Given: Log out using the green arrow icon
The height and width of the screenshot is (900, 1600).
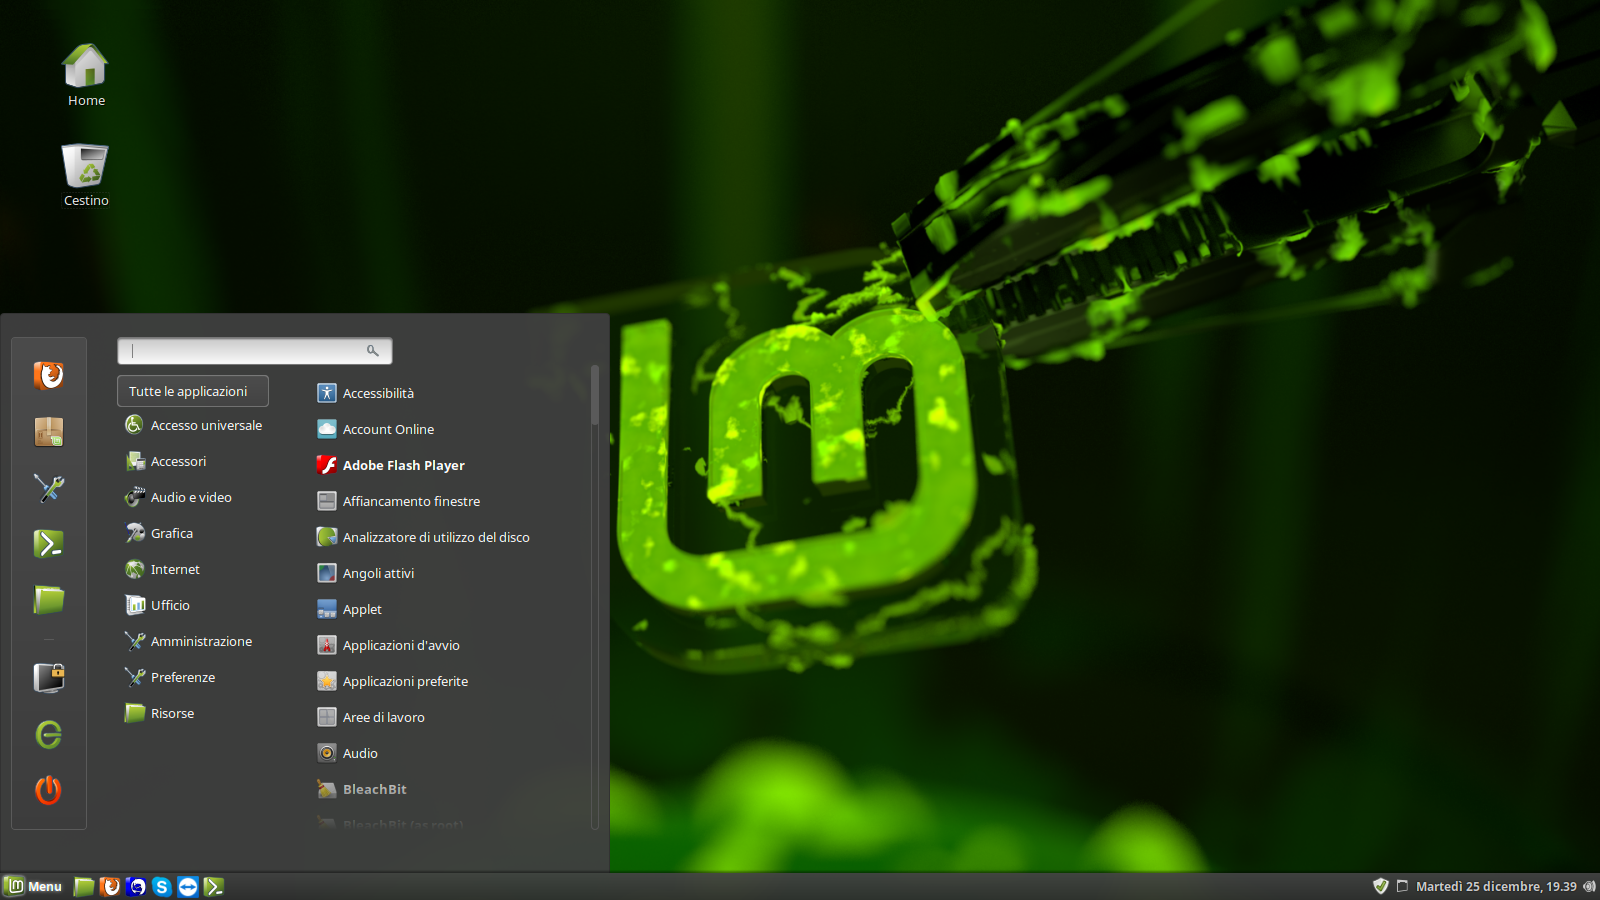Looking at the screenshot, I should point(48,734).
